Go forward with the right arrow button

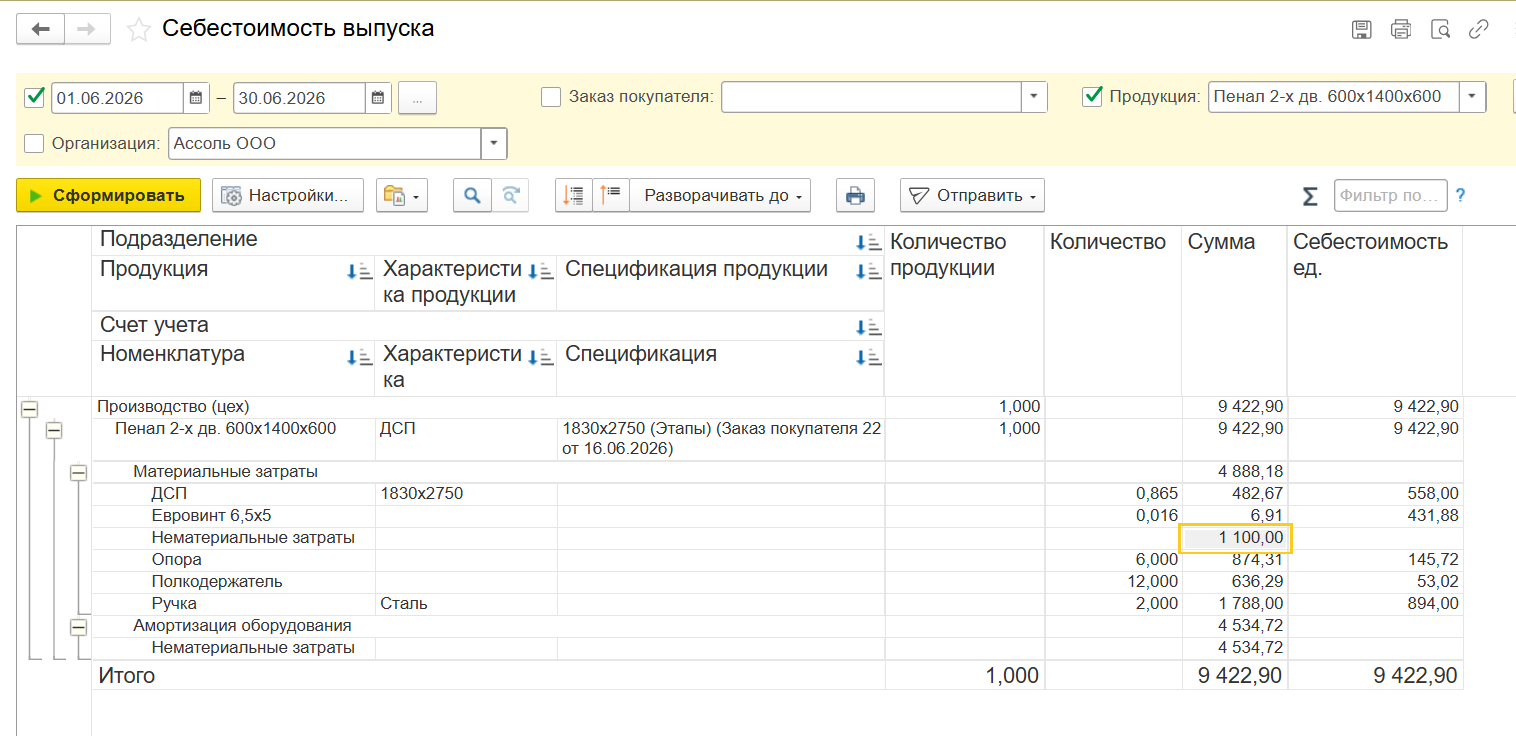pos(87,29)
